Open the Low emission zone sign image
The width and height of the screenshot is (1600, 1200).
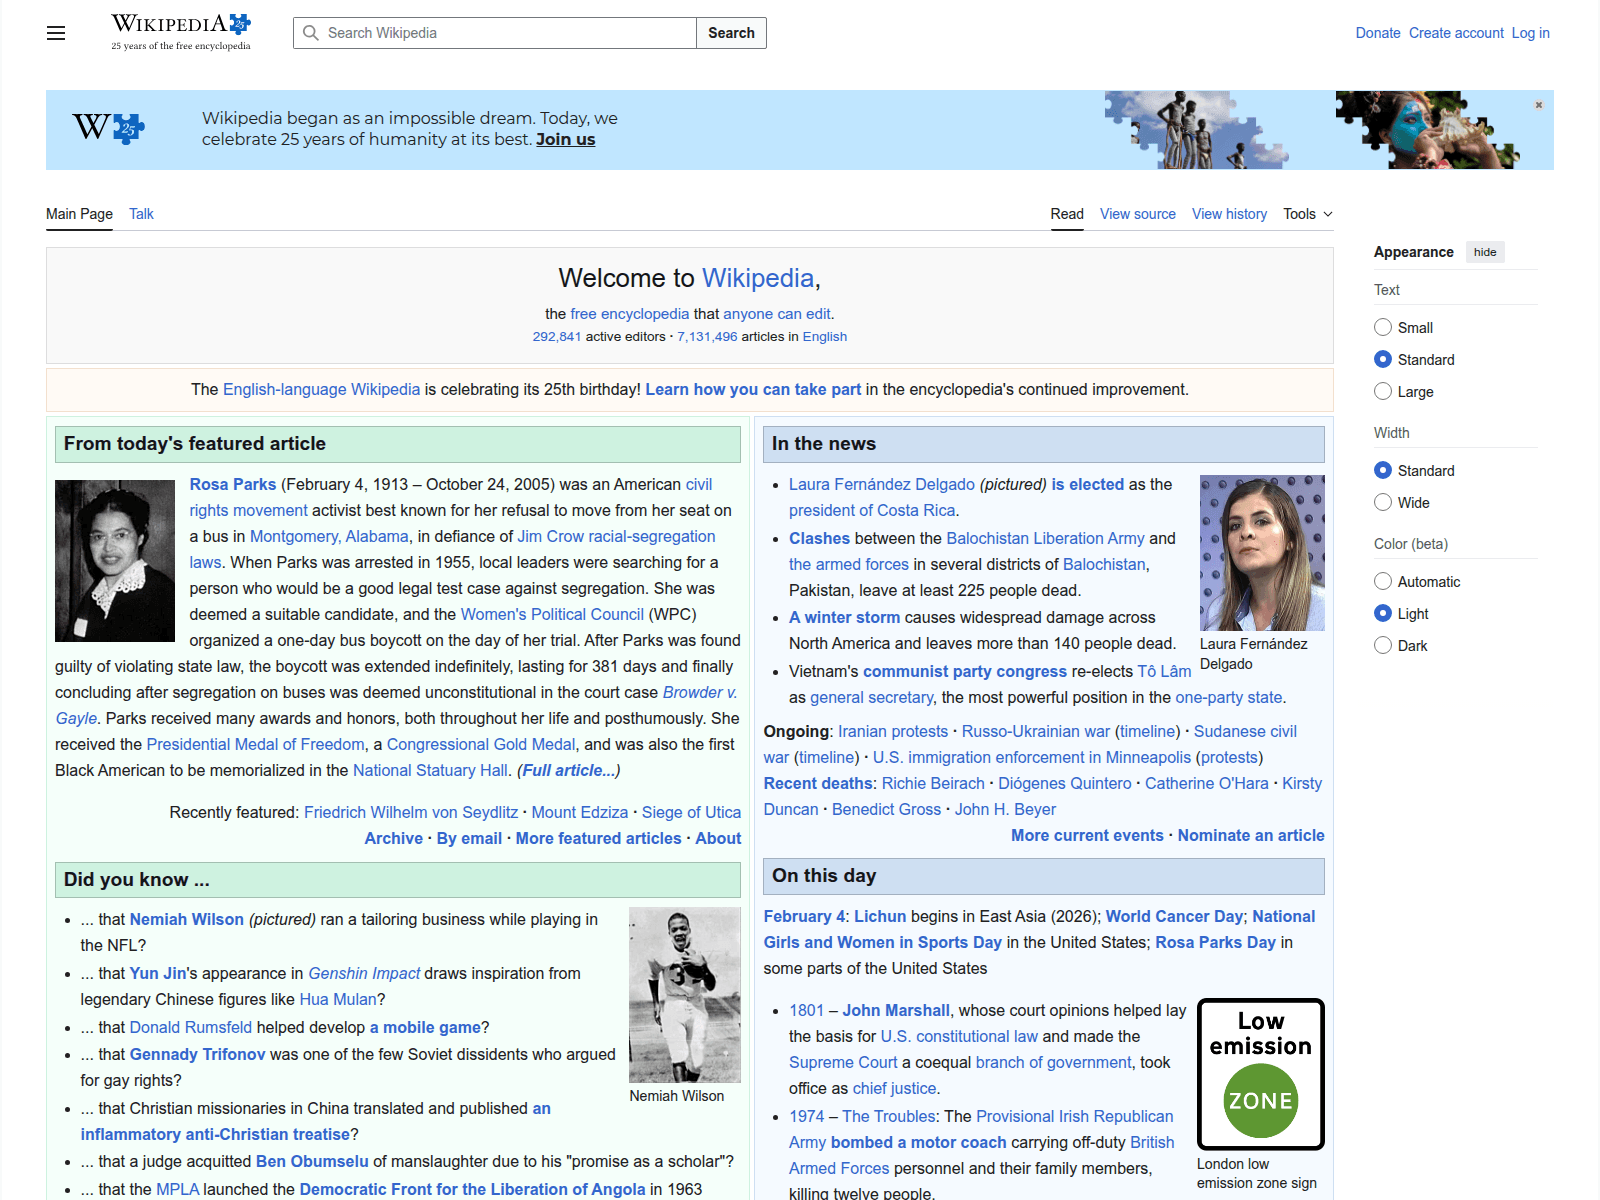(x=1261, y=1074)
